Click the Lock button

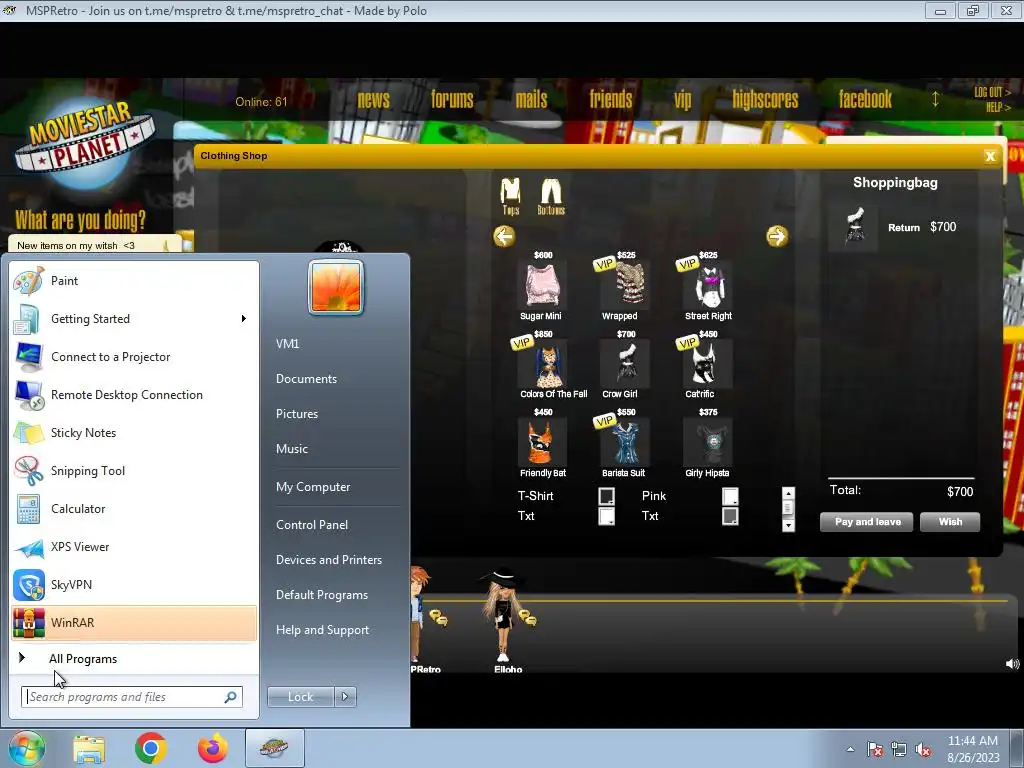pyautogui.click(x=301, y=697)
